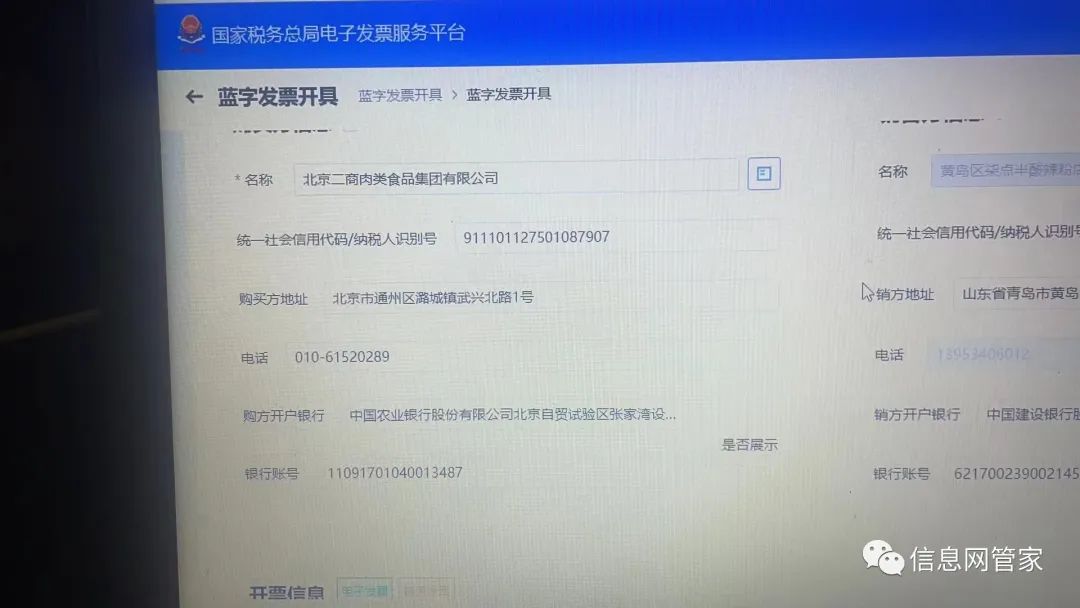
Task: Click the seller 电话 field on right
Action: (x=1004, y=354)
